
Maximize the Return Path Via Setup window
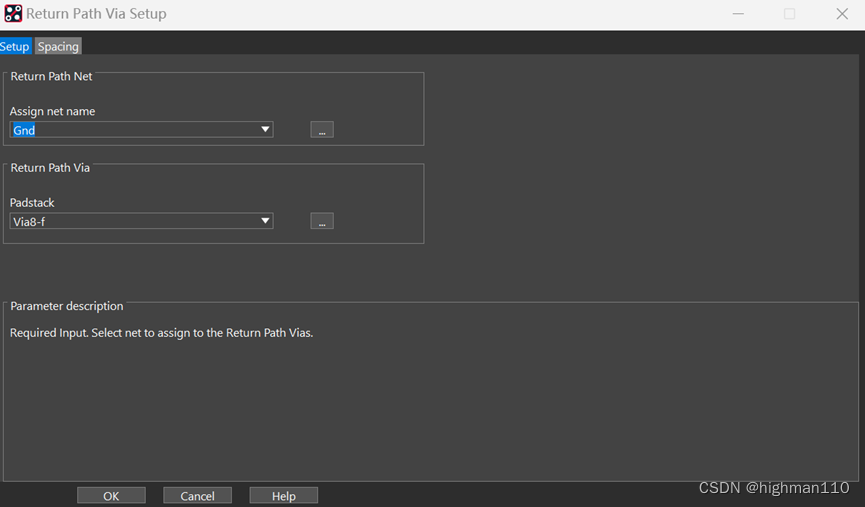click(x=789, y=14)
